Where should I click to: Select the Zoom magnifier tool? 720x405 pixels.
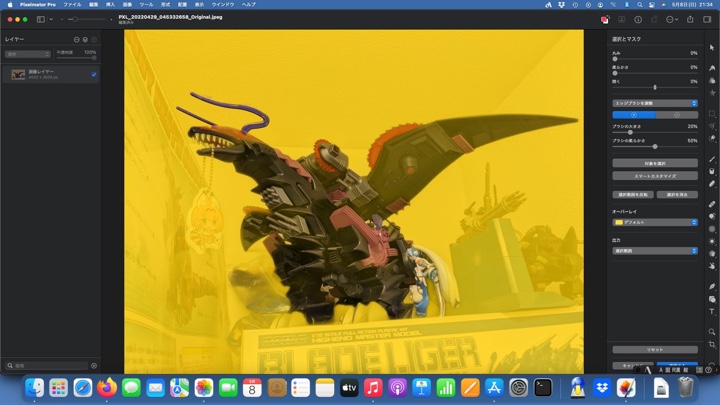pyautogui.click(x=712, y=332)
